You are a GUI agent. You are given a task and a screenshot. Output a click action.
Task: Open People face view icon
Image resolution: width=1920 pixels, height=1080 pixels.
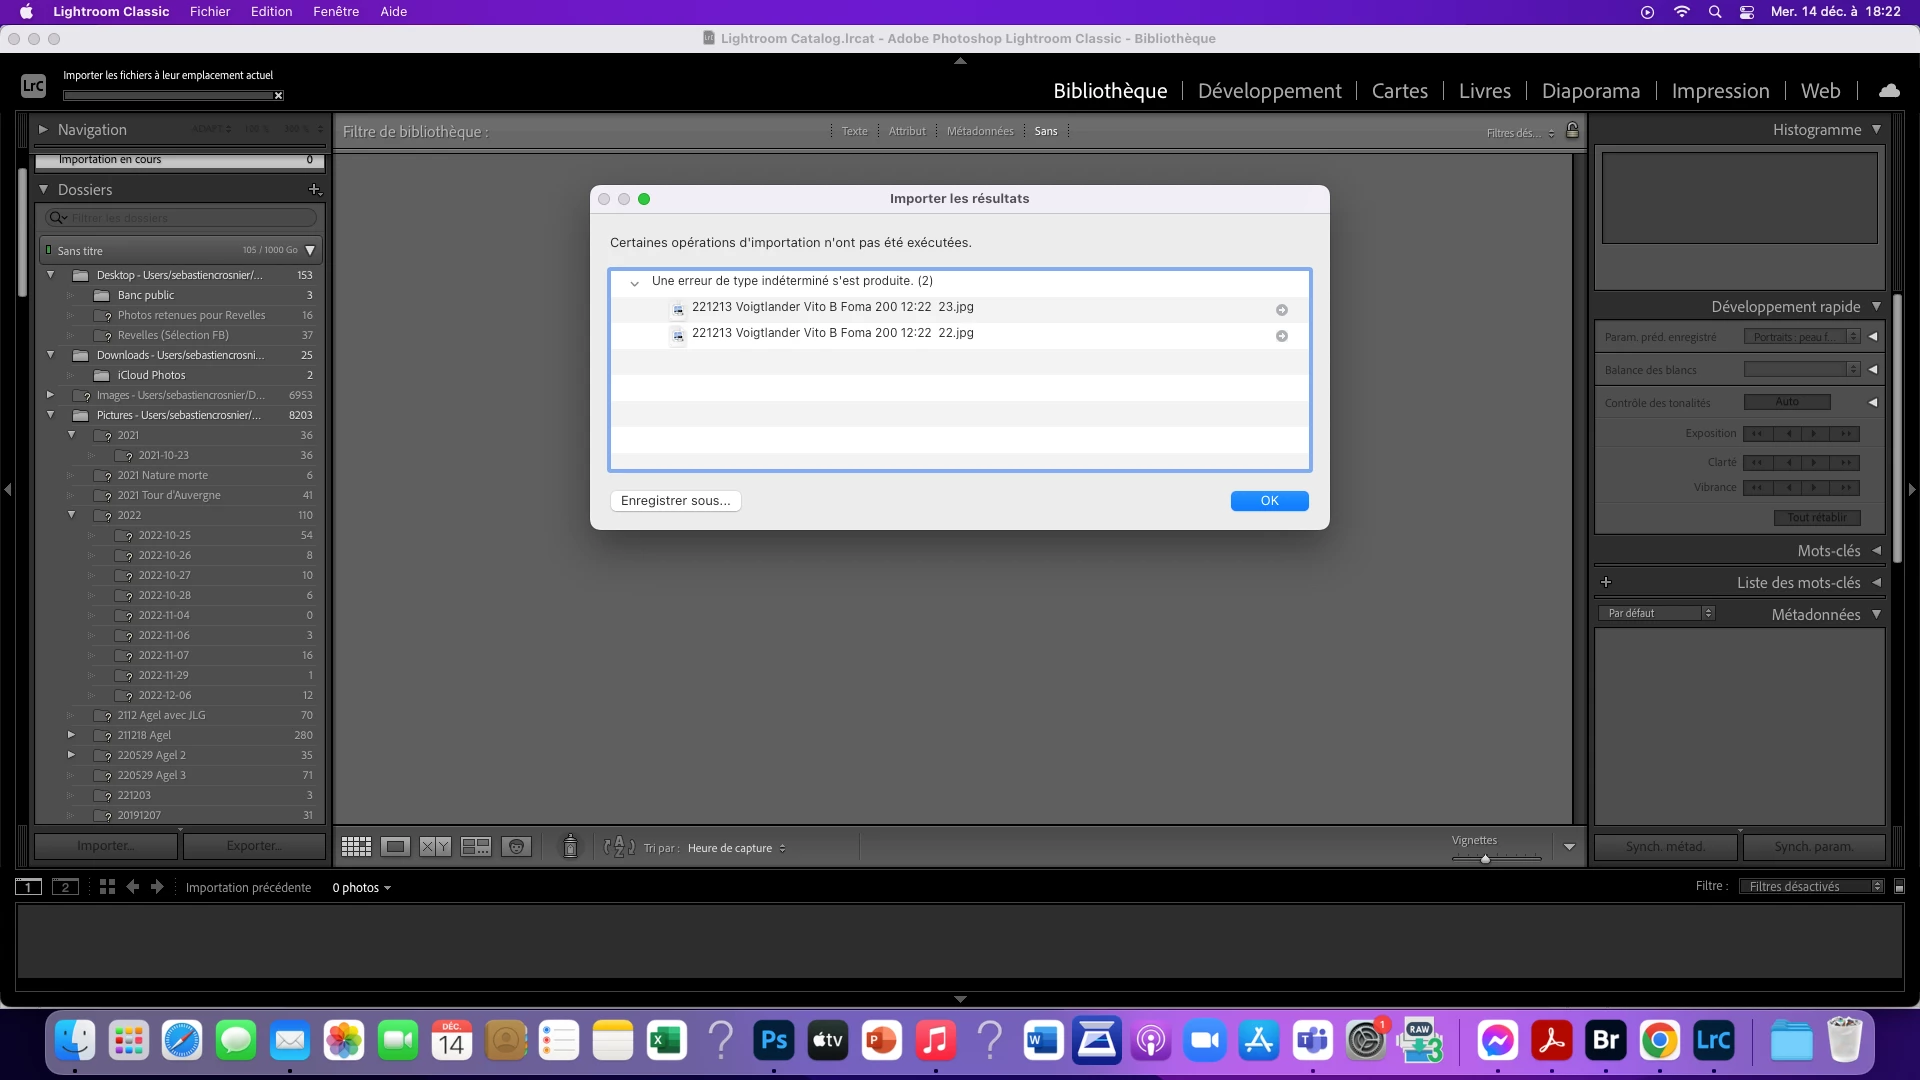[516, 847]
